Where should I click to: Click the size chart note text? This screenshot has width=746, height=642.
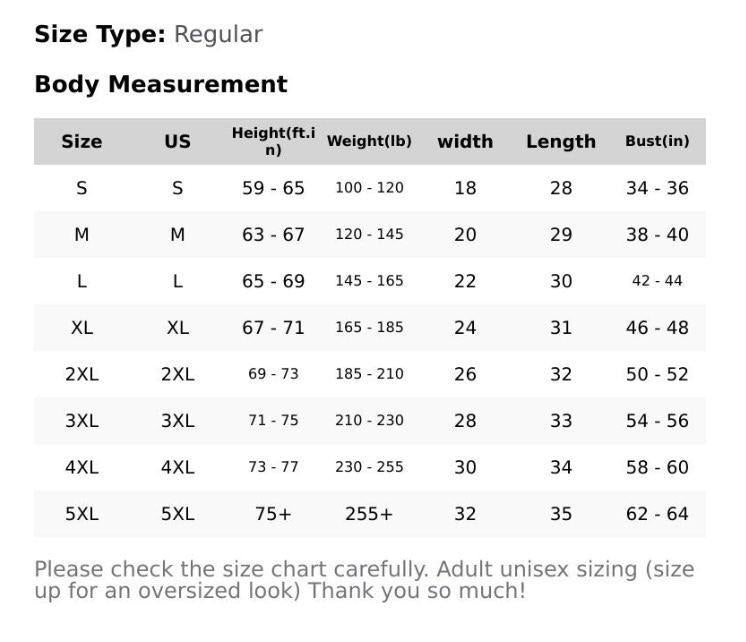point(364,580)
